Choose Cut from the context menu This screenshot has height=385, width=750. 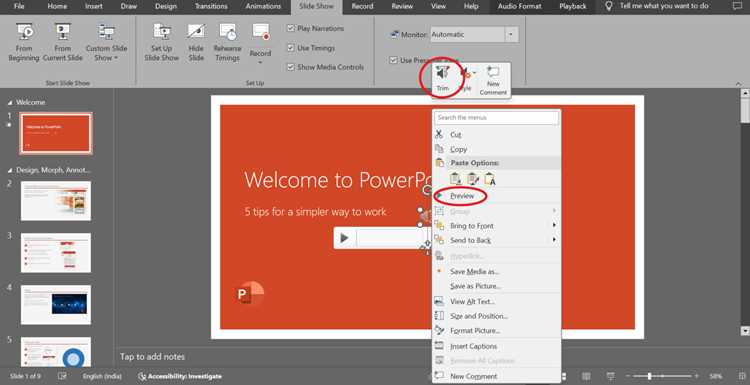(x=496, y=135)
